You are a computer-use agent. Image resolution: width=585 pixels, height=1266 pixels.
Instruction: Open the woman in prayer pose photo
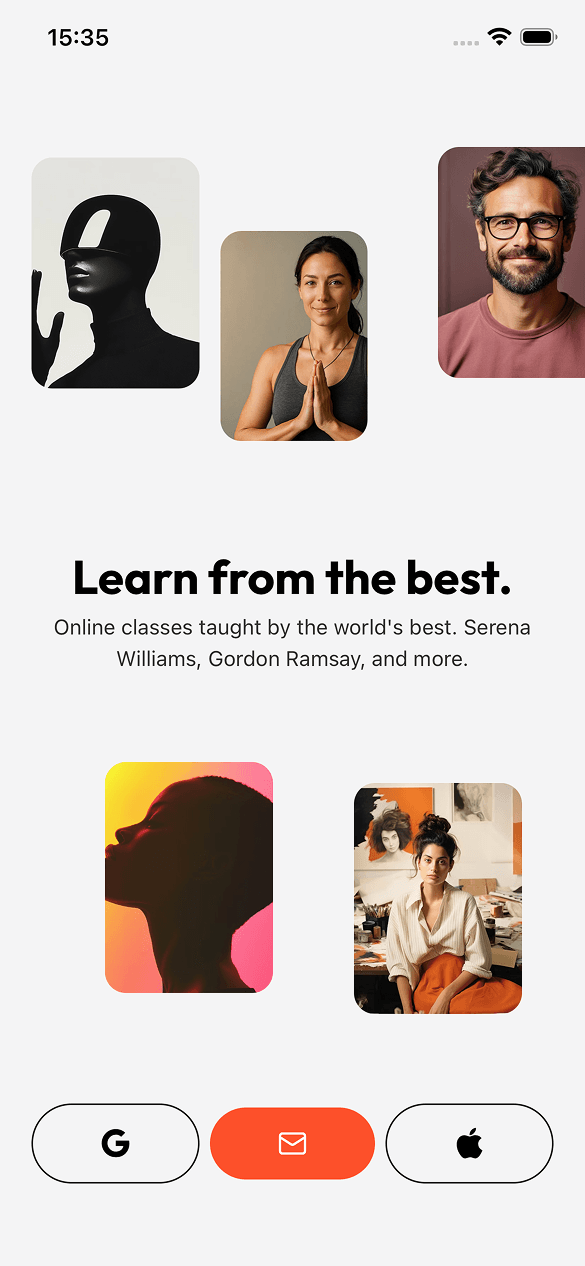(294, 336)
